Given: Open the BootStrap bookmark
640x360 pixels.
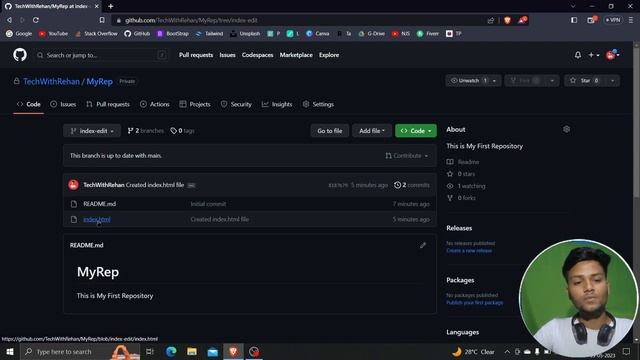Looking at the screenshot, I should [x=173, y=33].
